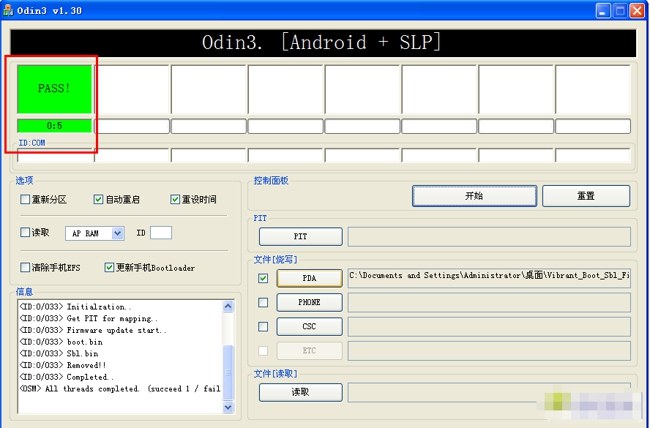Click the green PASS! status box
Screen dimensions: 650x428
click(x=54, y=89)
